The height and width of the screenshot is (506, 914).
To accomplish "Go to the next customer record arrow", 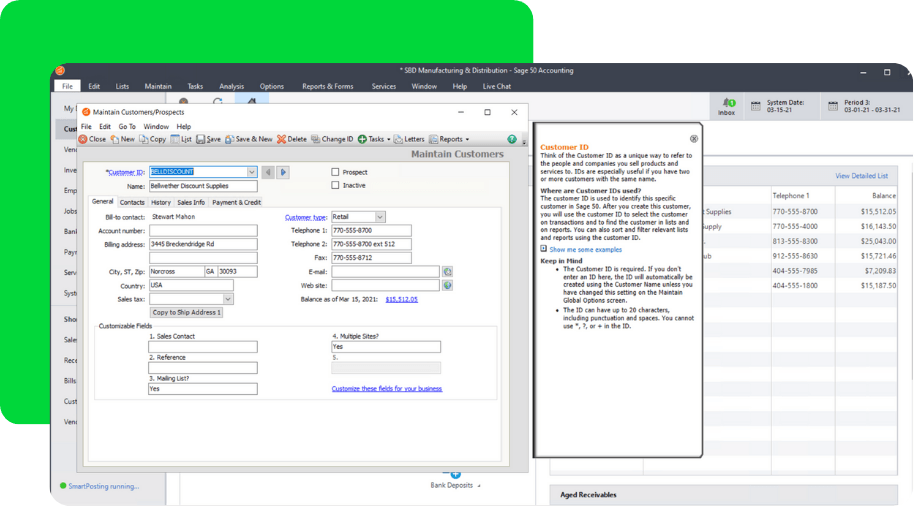I will [x=283, y=172].
